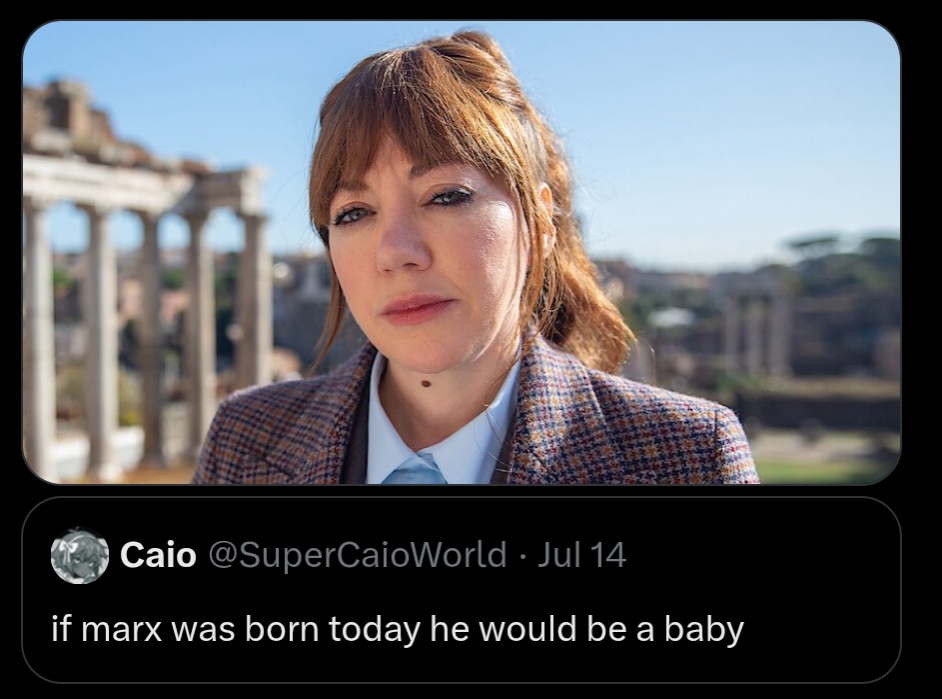Click the woman's auburn ponytail in the photo
This screenshot has height=699, width=942.
(580, 290)
